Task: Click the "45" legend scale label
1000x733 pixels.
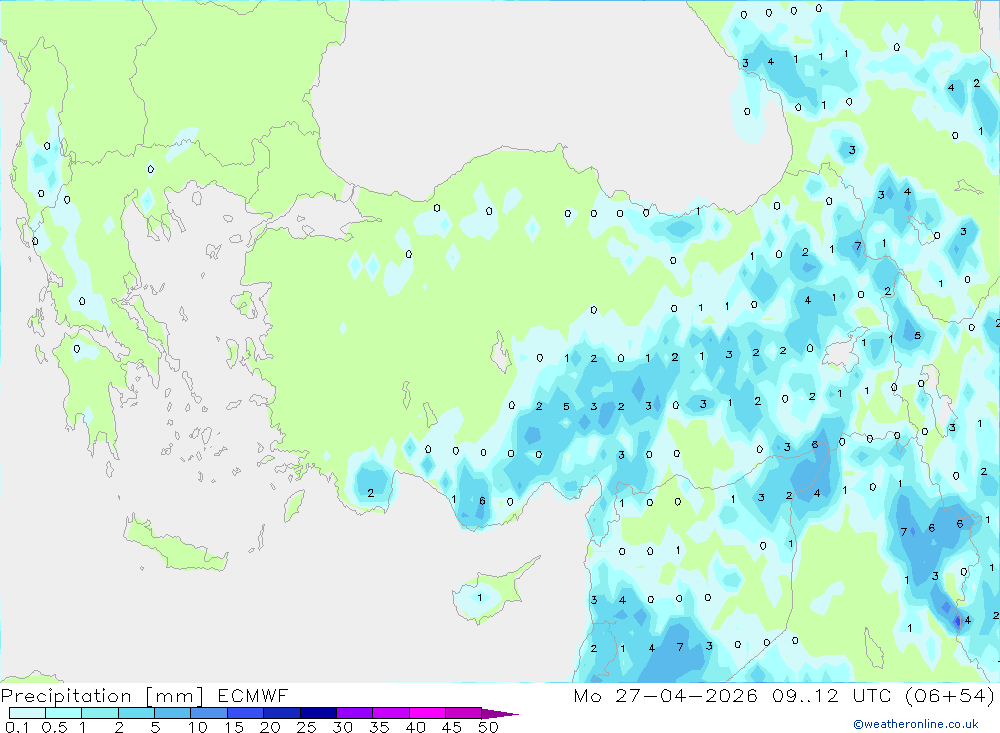Action: pyautogui.click(x=452, y=727)
